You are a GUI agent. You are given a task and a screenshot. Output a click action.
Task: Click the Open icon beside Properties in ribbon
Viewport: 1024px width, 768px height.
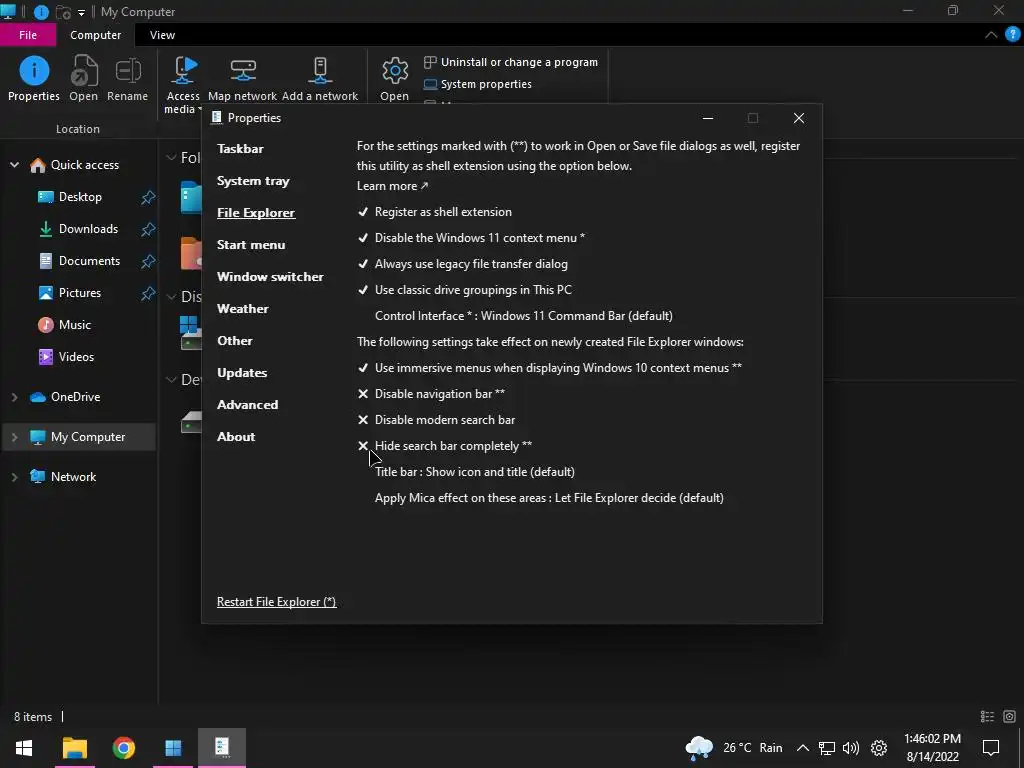(84, 78)
